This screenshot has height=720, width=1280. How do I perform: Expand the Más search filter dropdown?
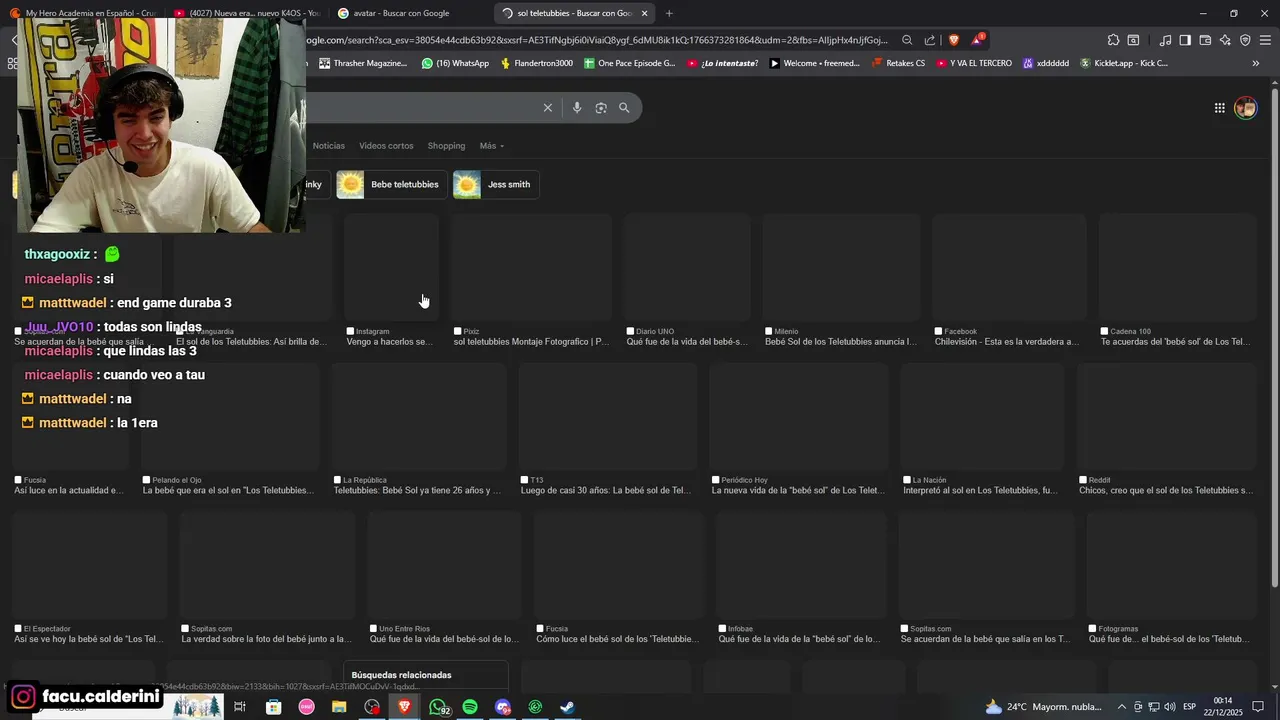point(491,146)
